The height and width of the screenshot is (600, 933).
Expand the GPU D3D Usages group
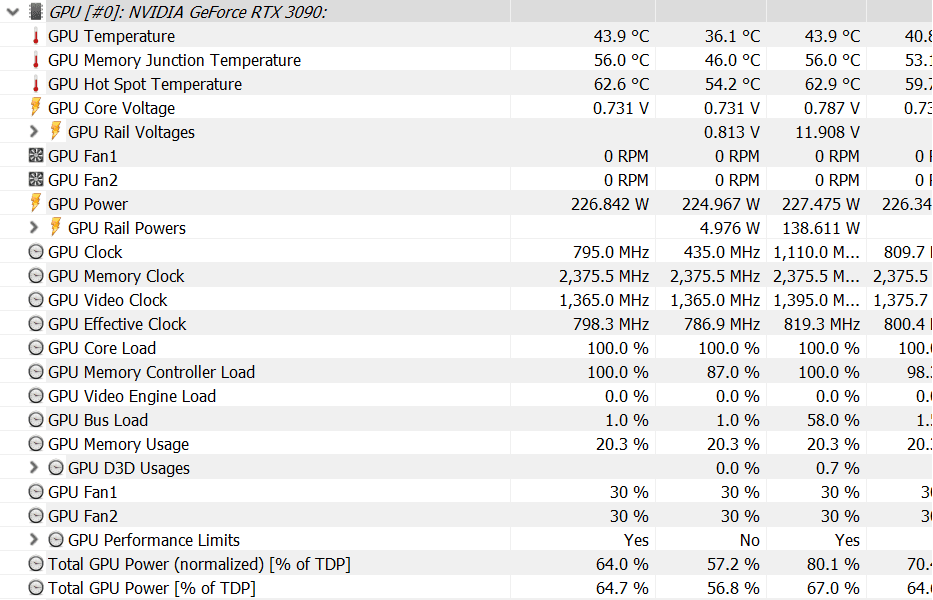point(34,468)
